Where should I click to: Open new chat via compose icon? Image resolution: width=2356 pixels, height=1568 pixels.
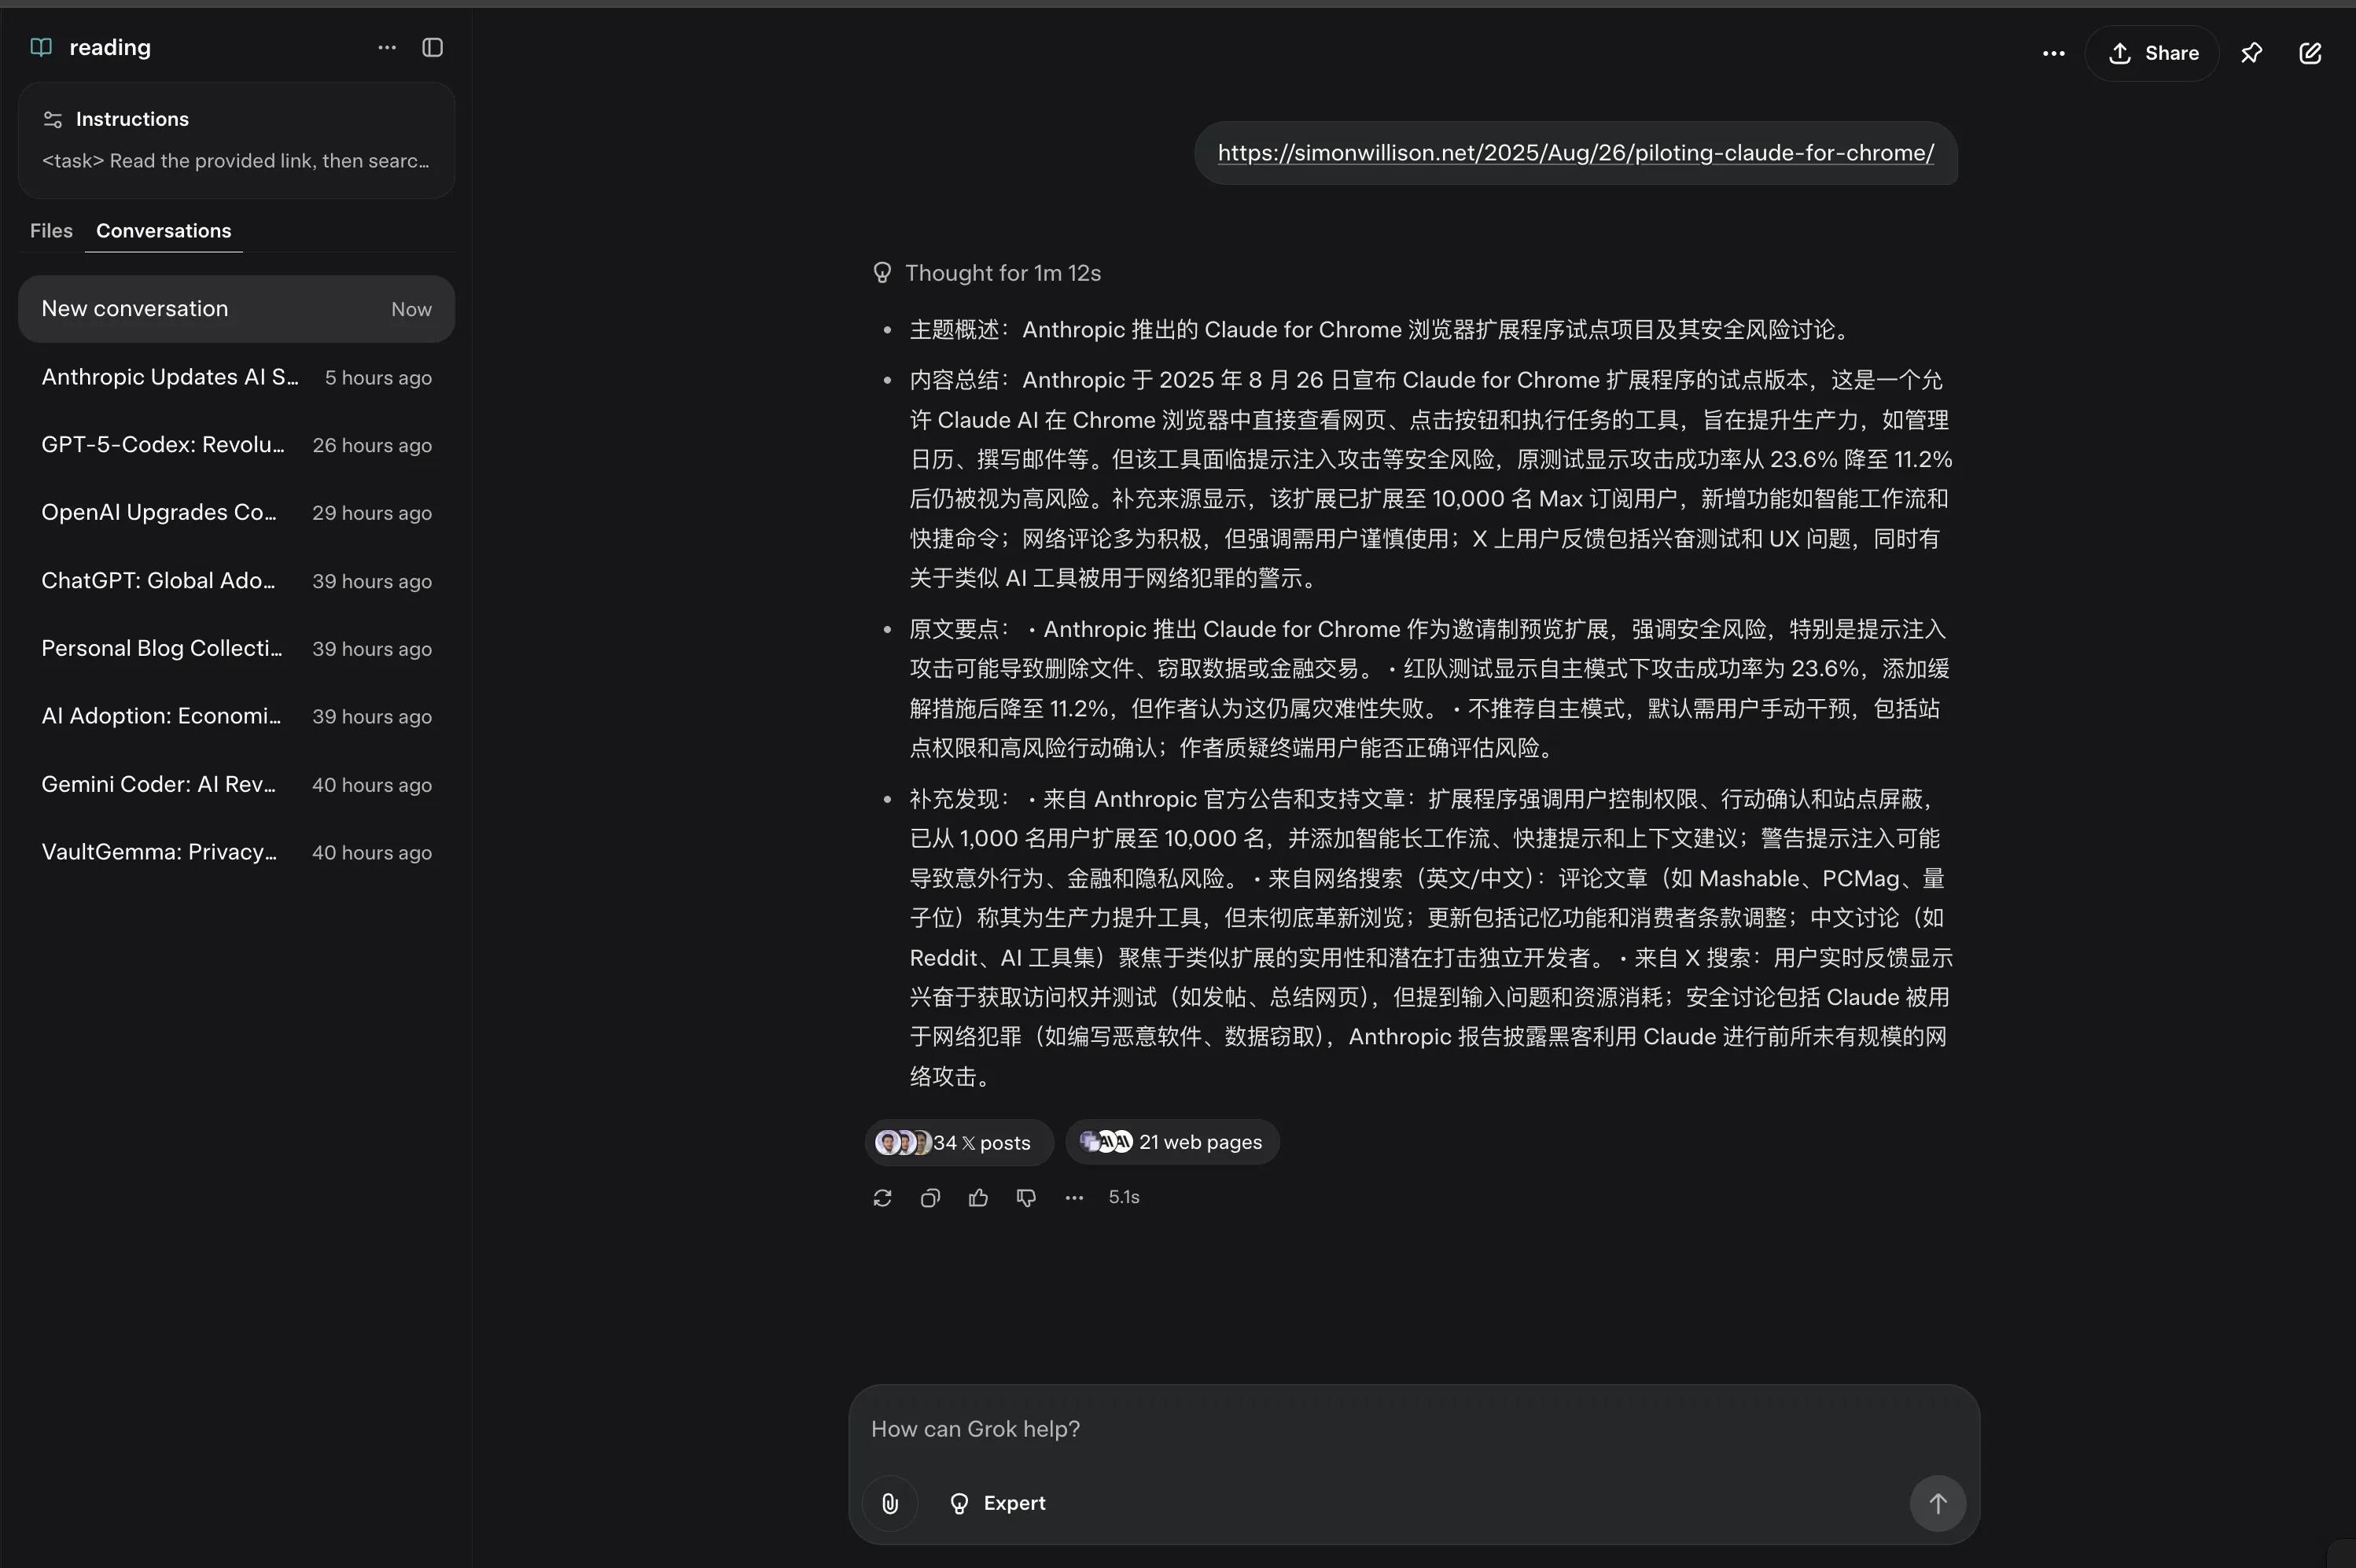(x=2310, y=53)
